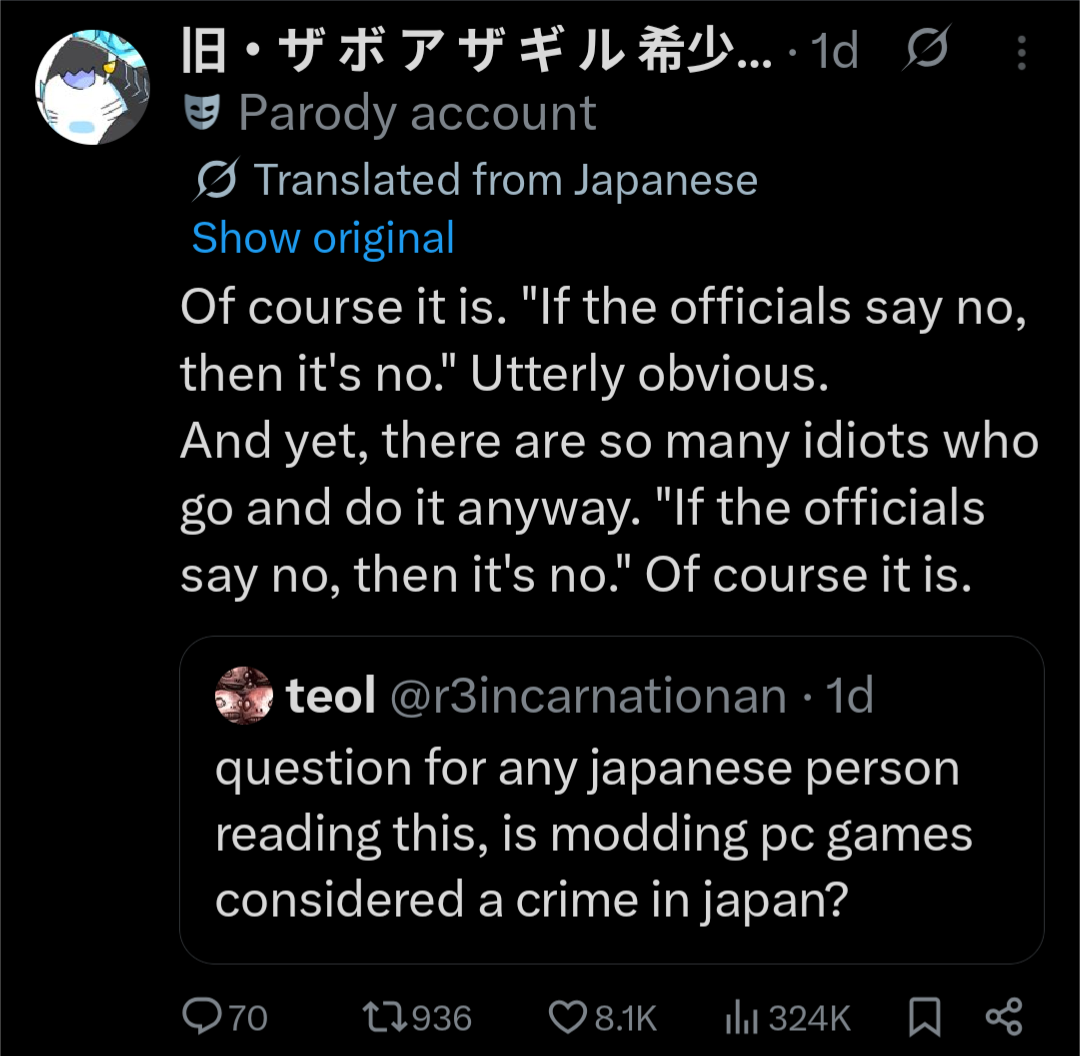This screenshot has width=1080, height=1056.
Task: Share the post via share icon
Action: 1003,1017
